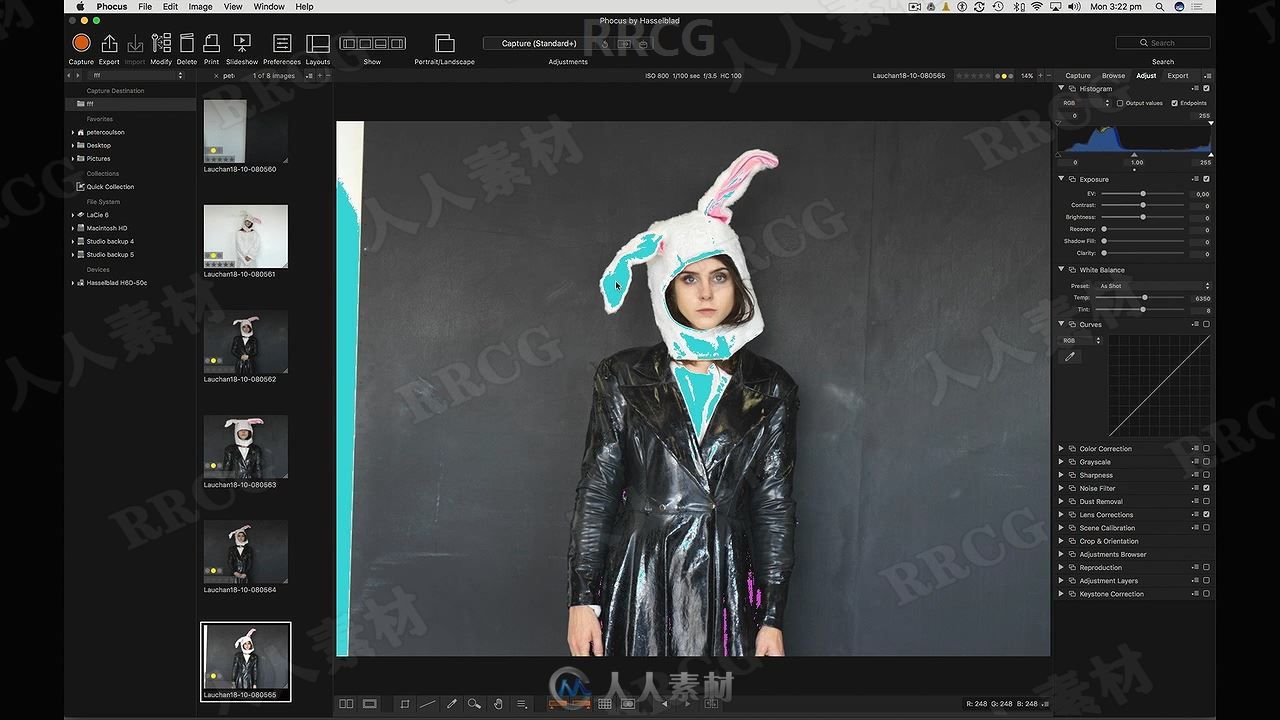Click the Show layout selector in toolbar
1280x720 pixels.
[372, 43]
